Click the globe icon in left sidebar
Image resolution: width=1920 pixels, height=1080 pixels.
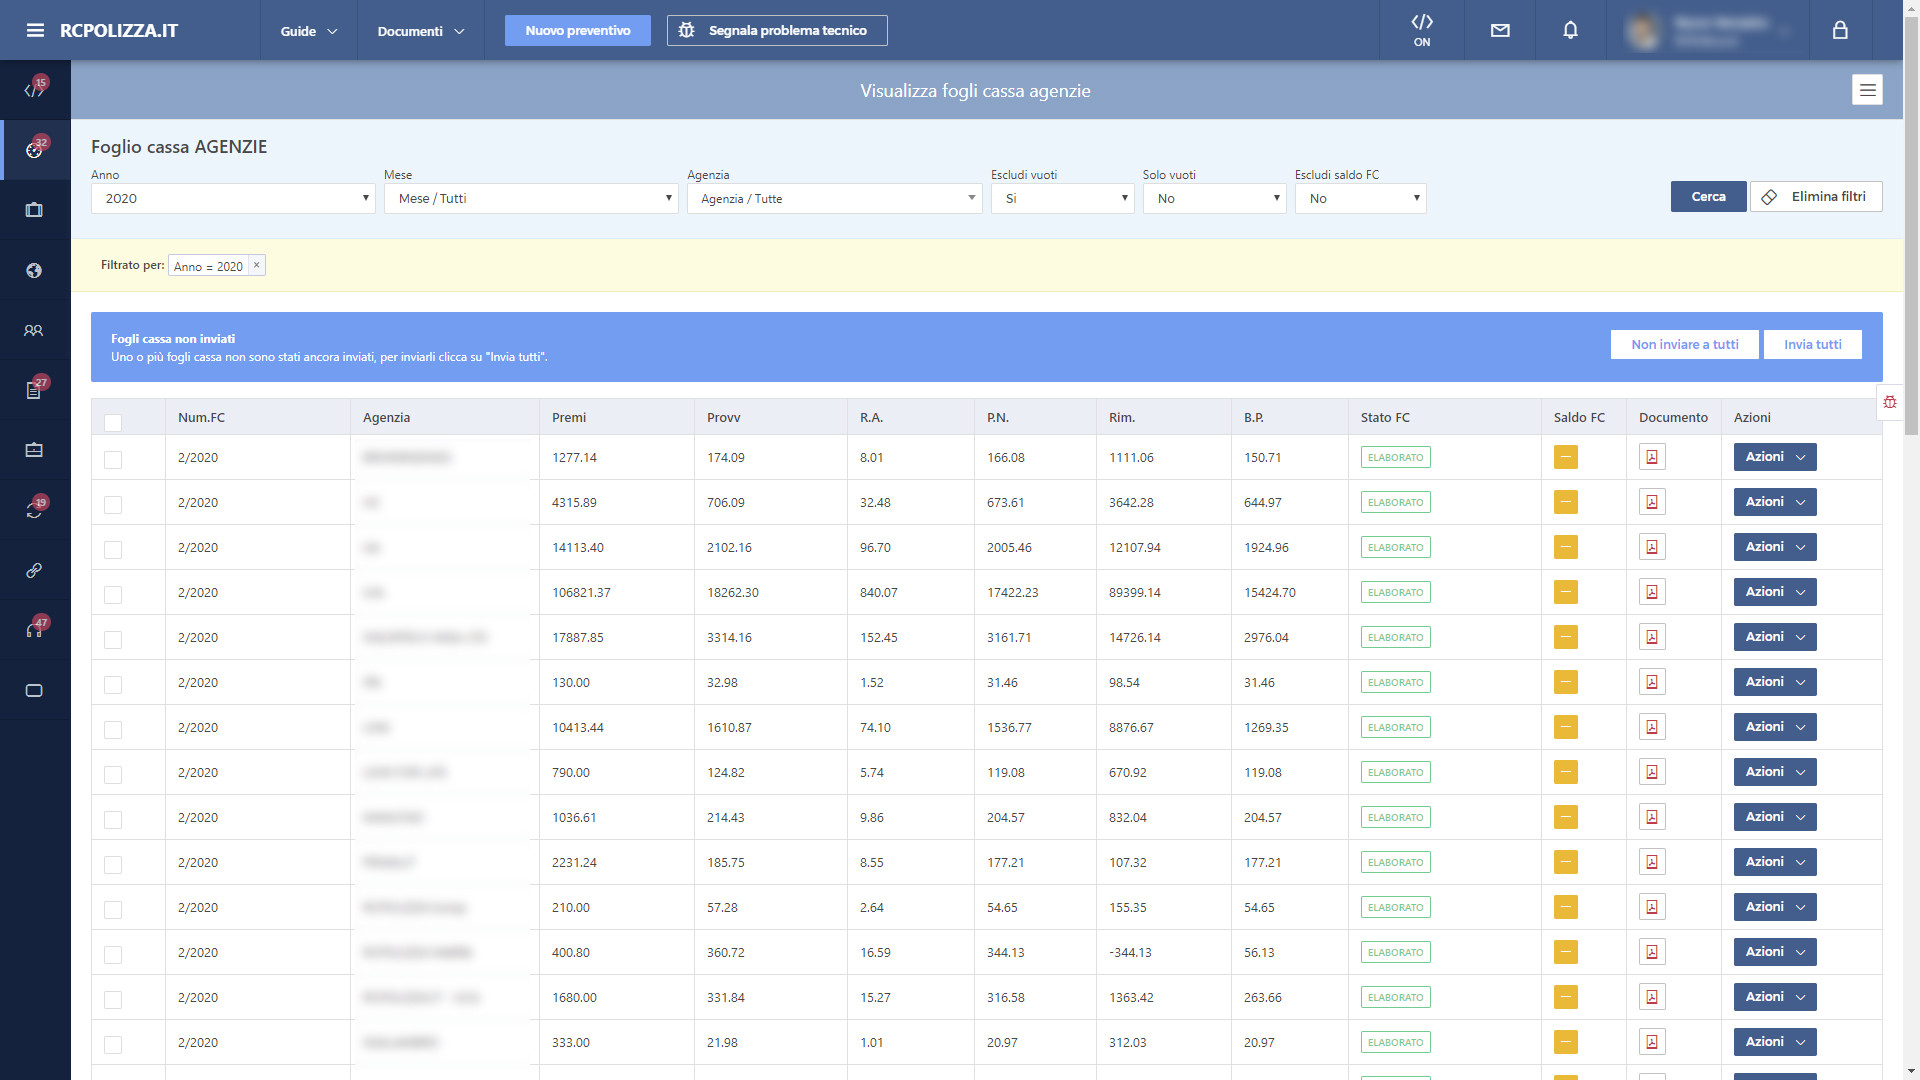(x=34, y=270)
